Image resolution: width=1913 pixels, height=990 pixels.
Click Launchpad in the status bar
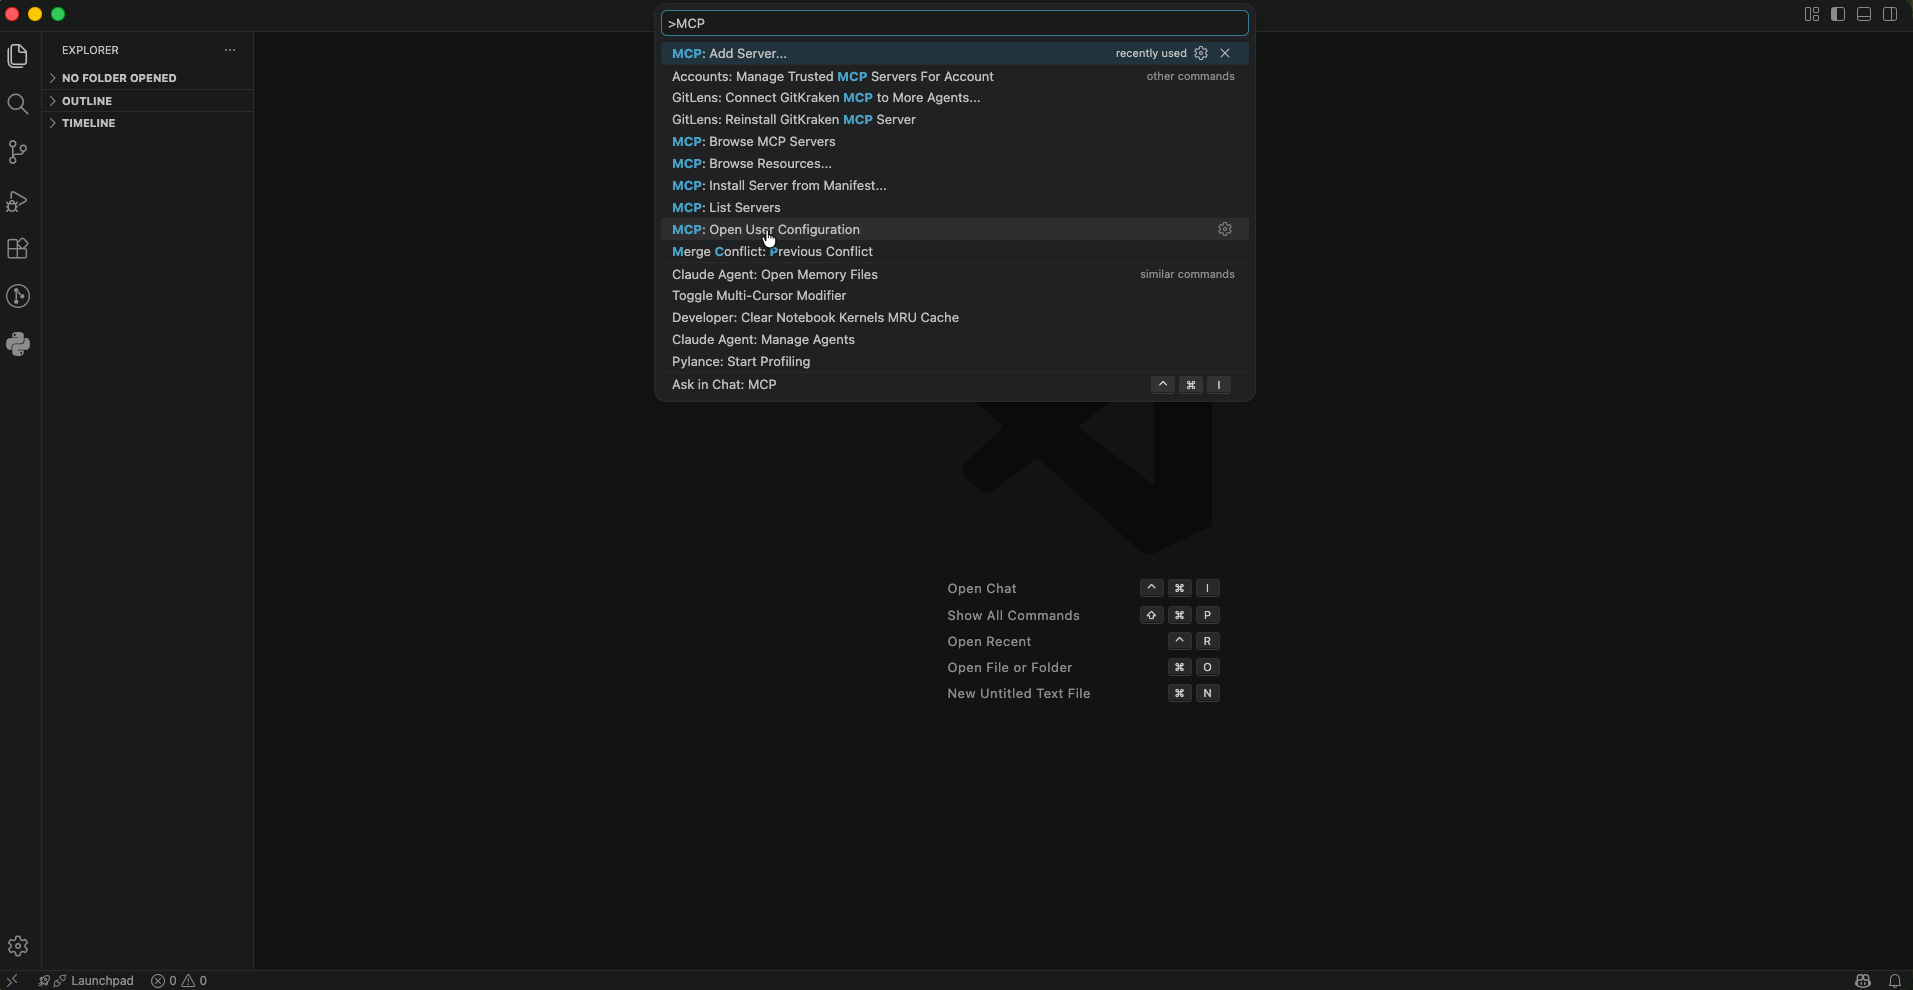[87, 980]
